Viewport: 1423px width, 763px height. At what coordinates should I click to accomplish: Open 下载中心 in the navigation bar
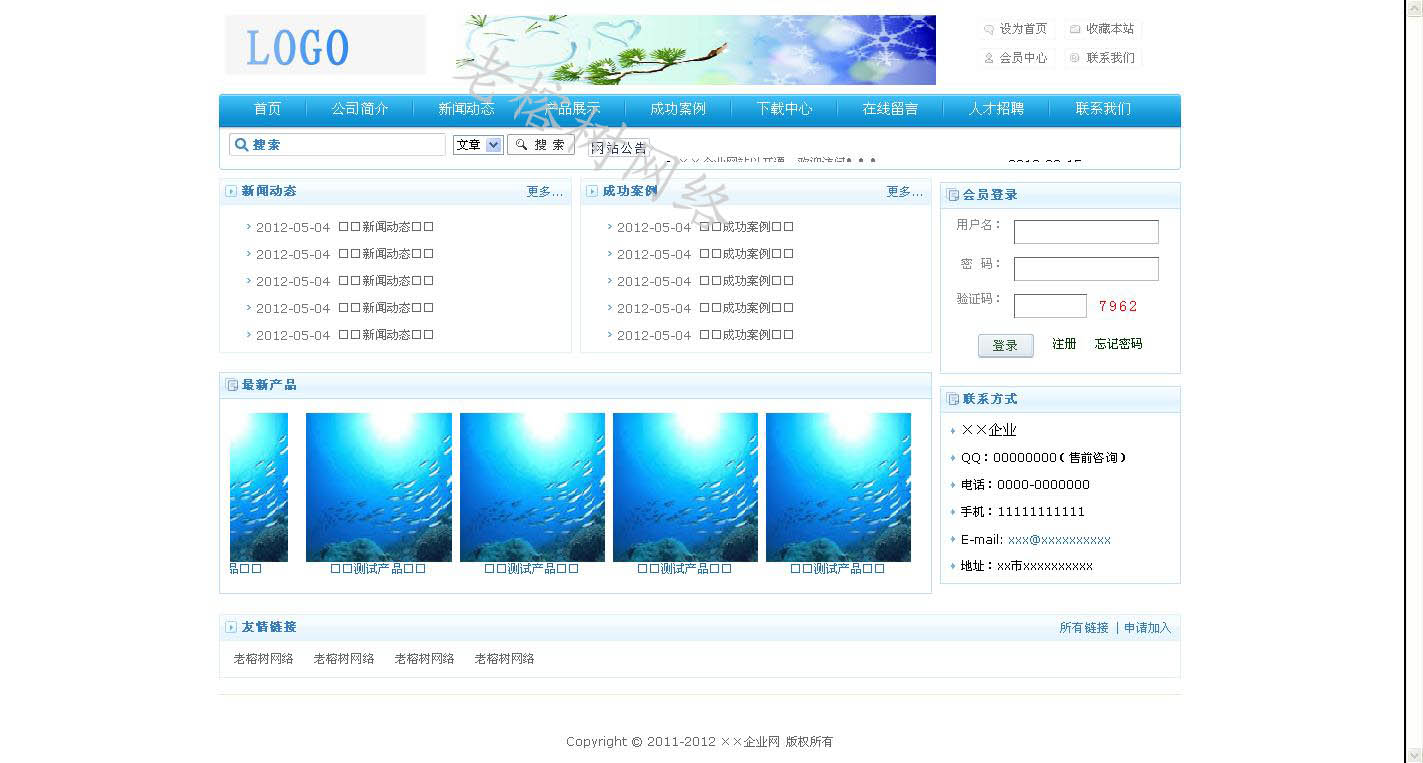coord(784,109)
